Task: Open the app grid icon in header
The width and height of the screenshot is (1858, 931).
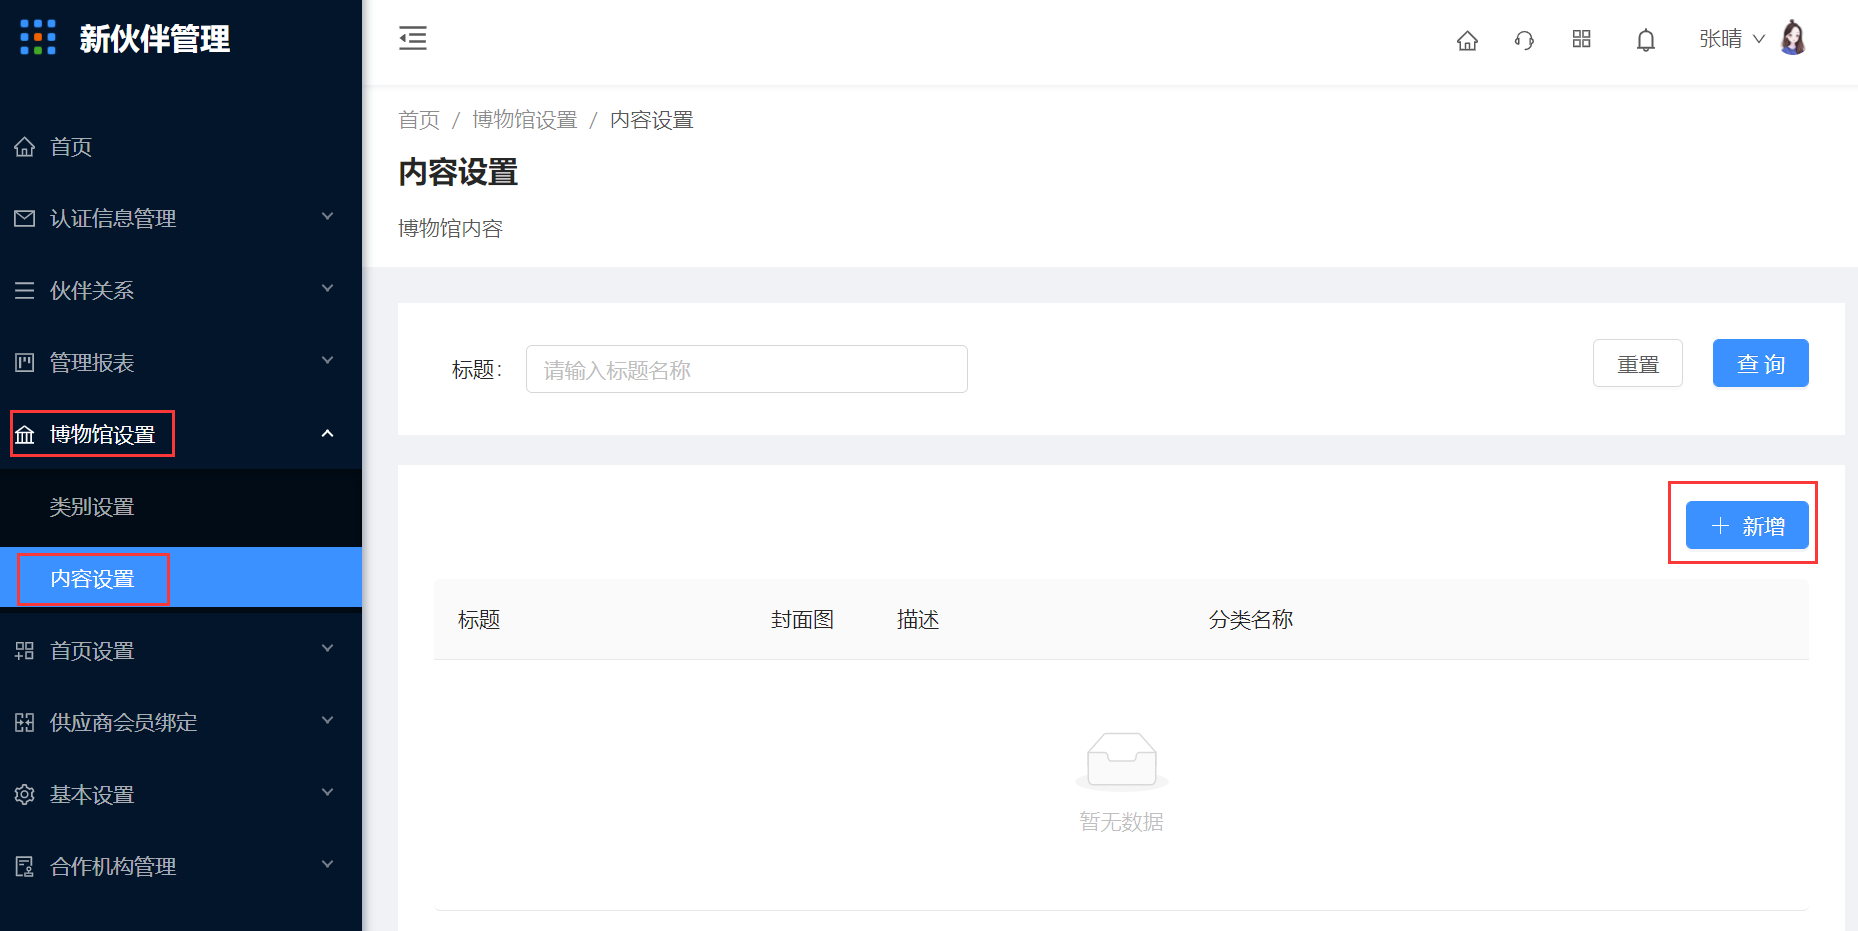Action: 1581,39
